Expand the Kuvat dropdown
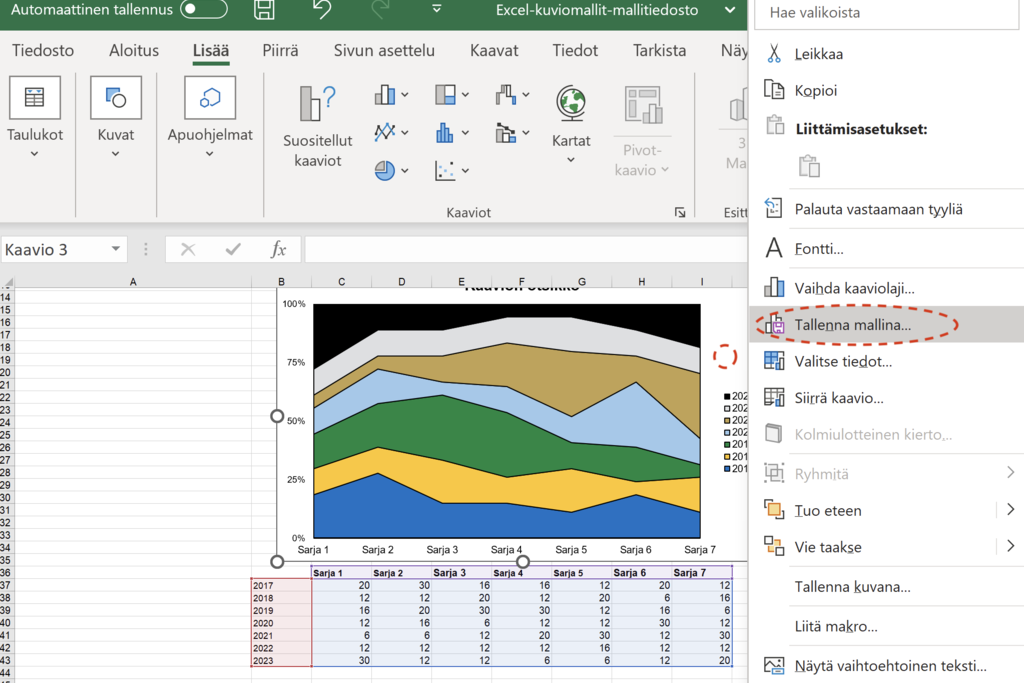1024x683 pixels. 116,154
